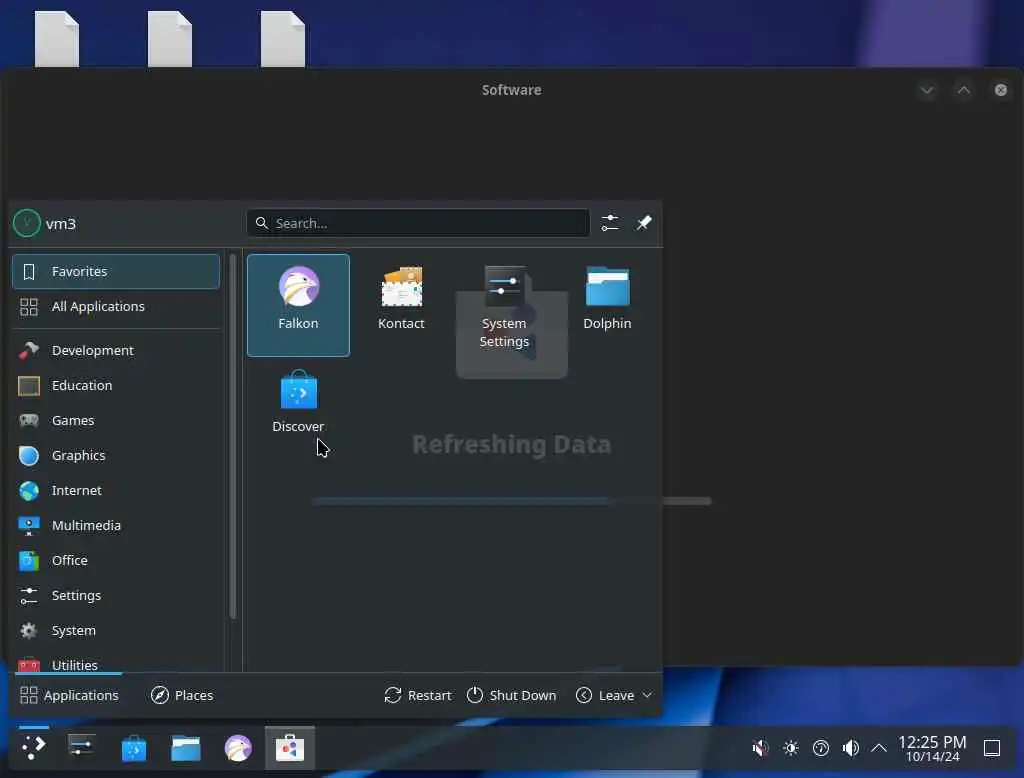
Task: Click the Leave button
Action: pyautogui.click(x=605, y=695)
